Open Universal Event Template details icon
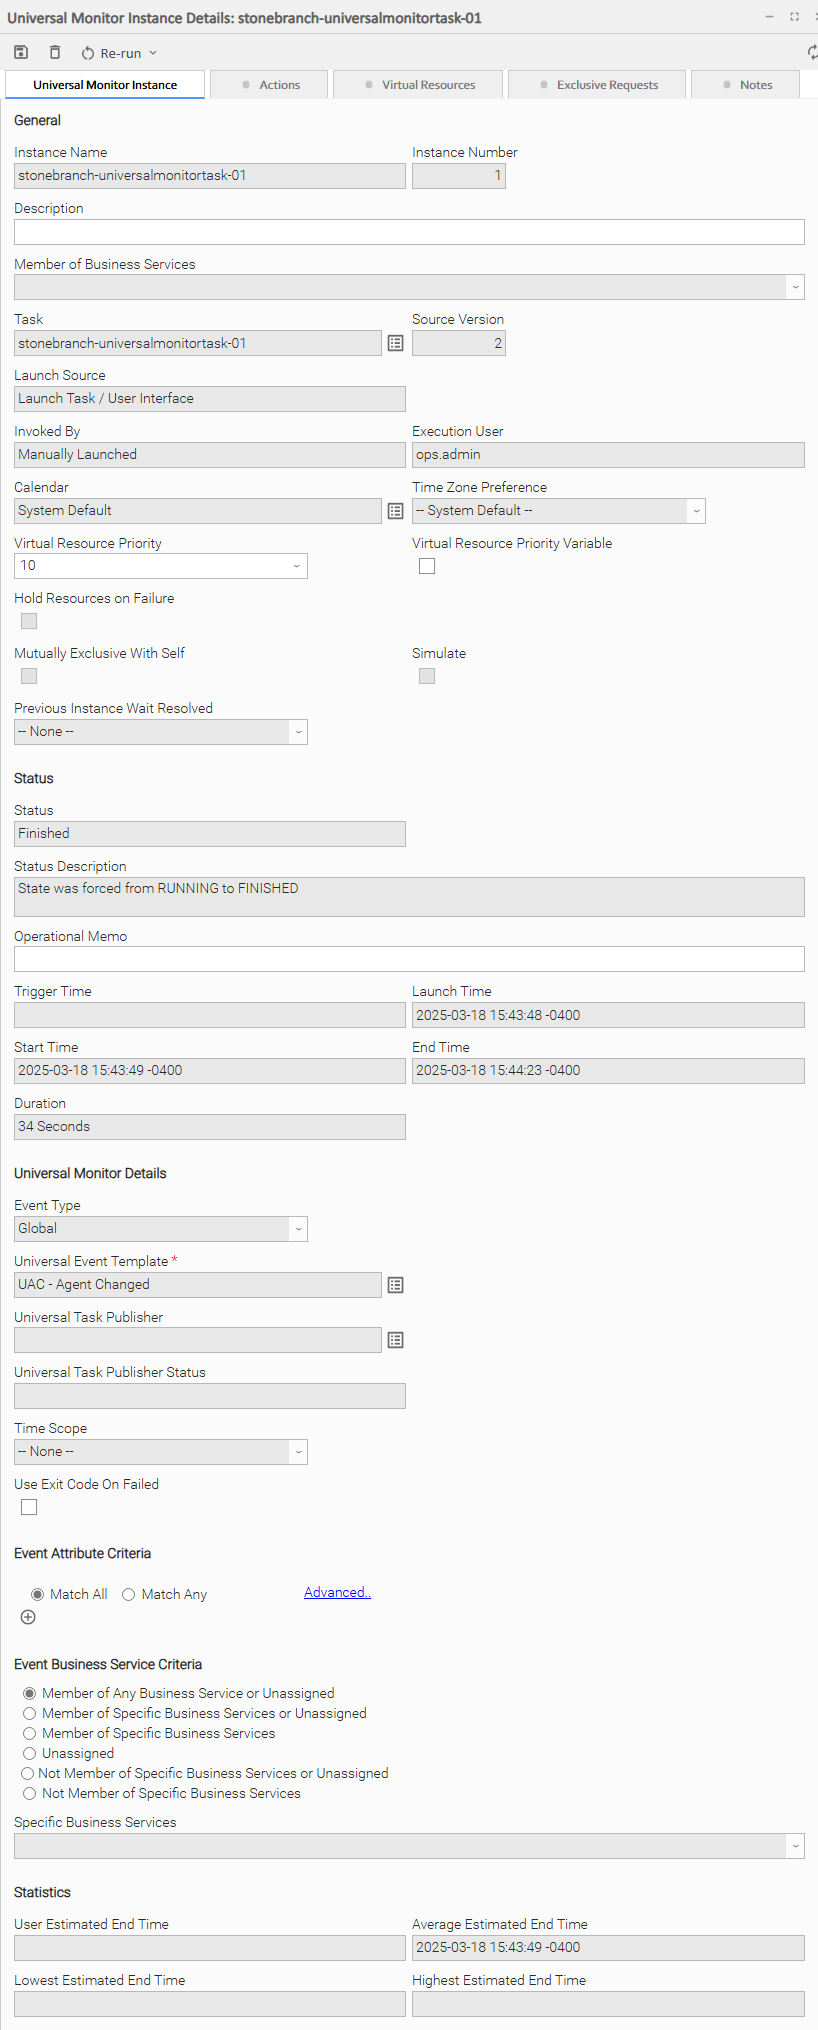The width and height of the screenshot is (818, 2030). tap(396, 1285)
